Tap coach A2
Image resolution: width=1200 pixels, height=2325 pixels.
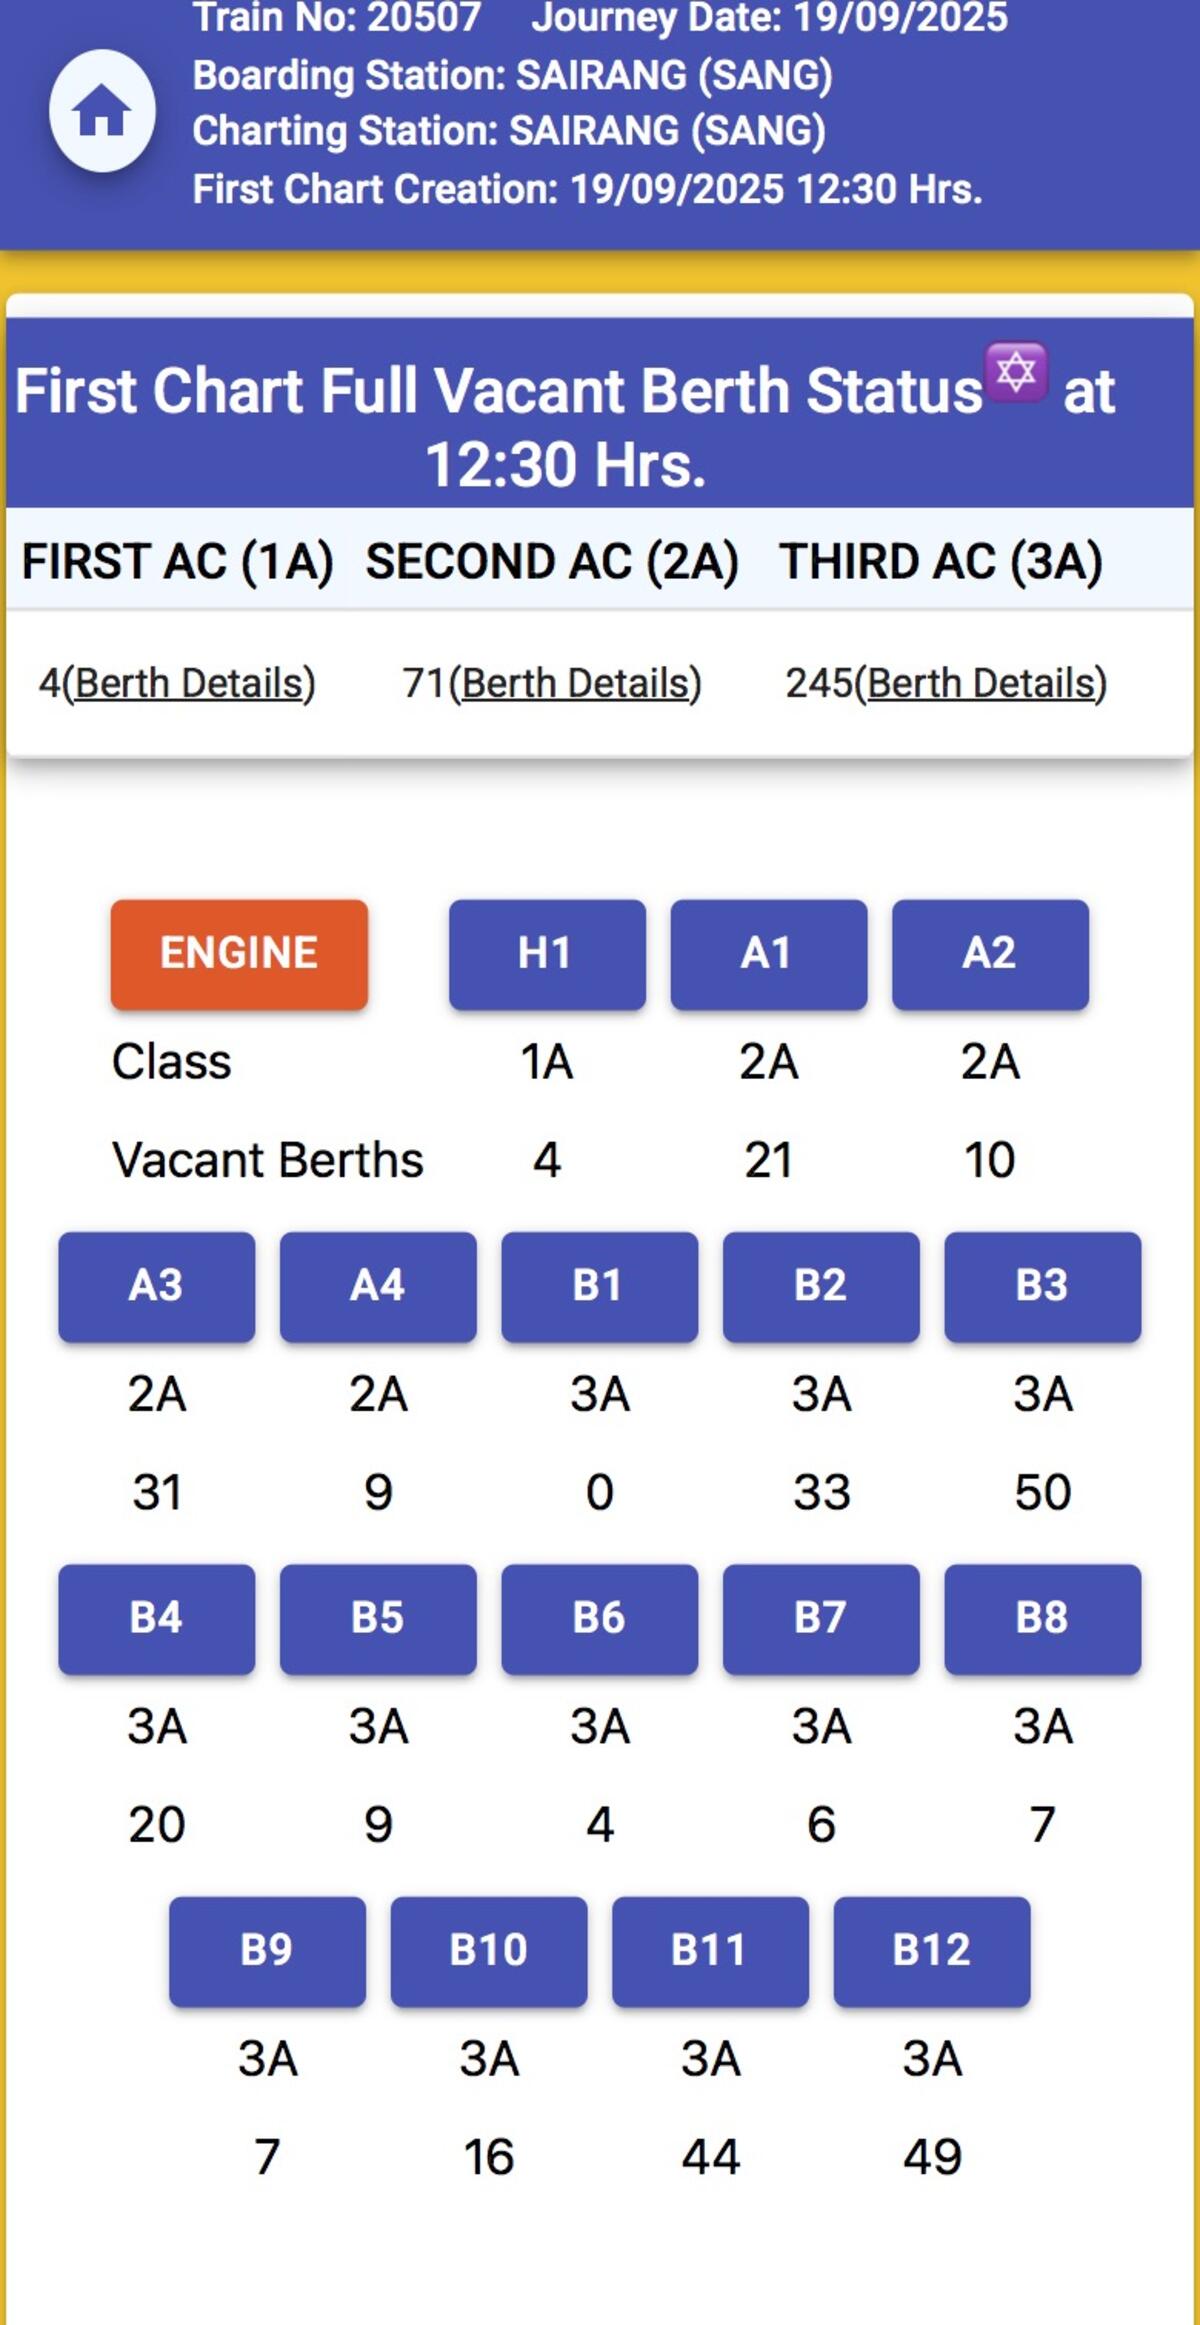click(x=990, y=954)
